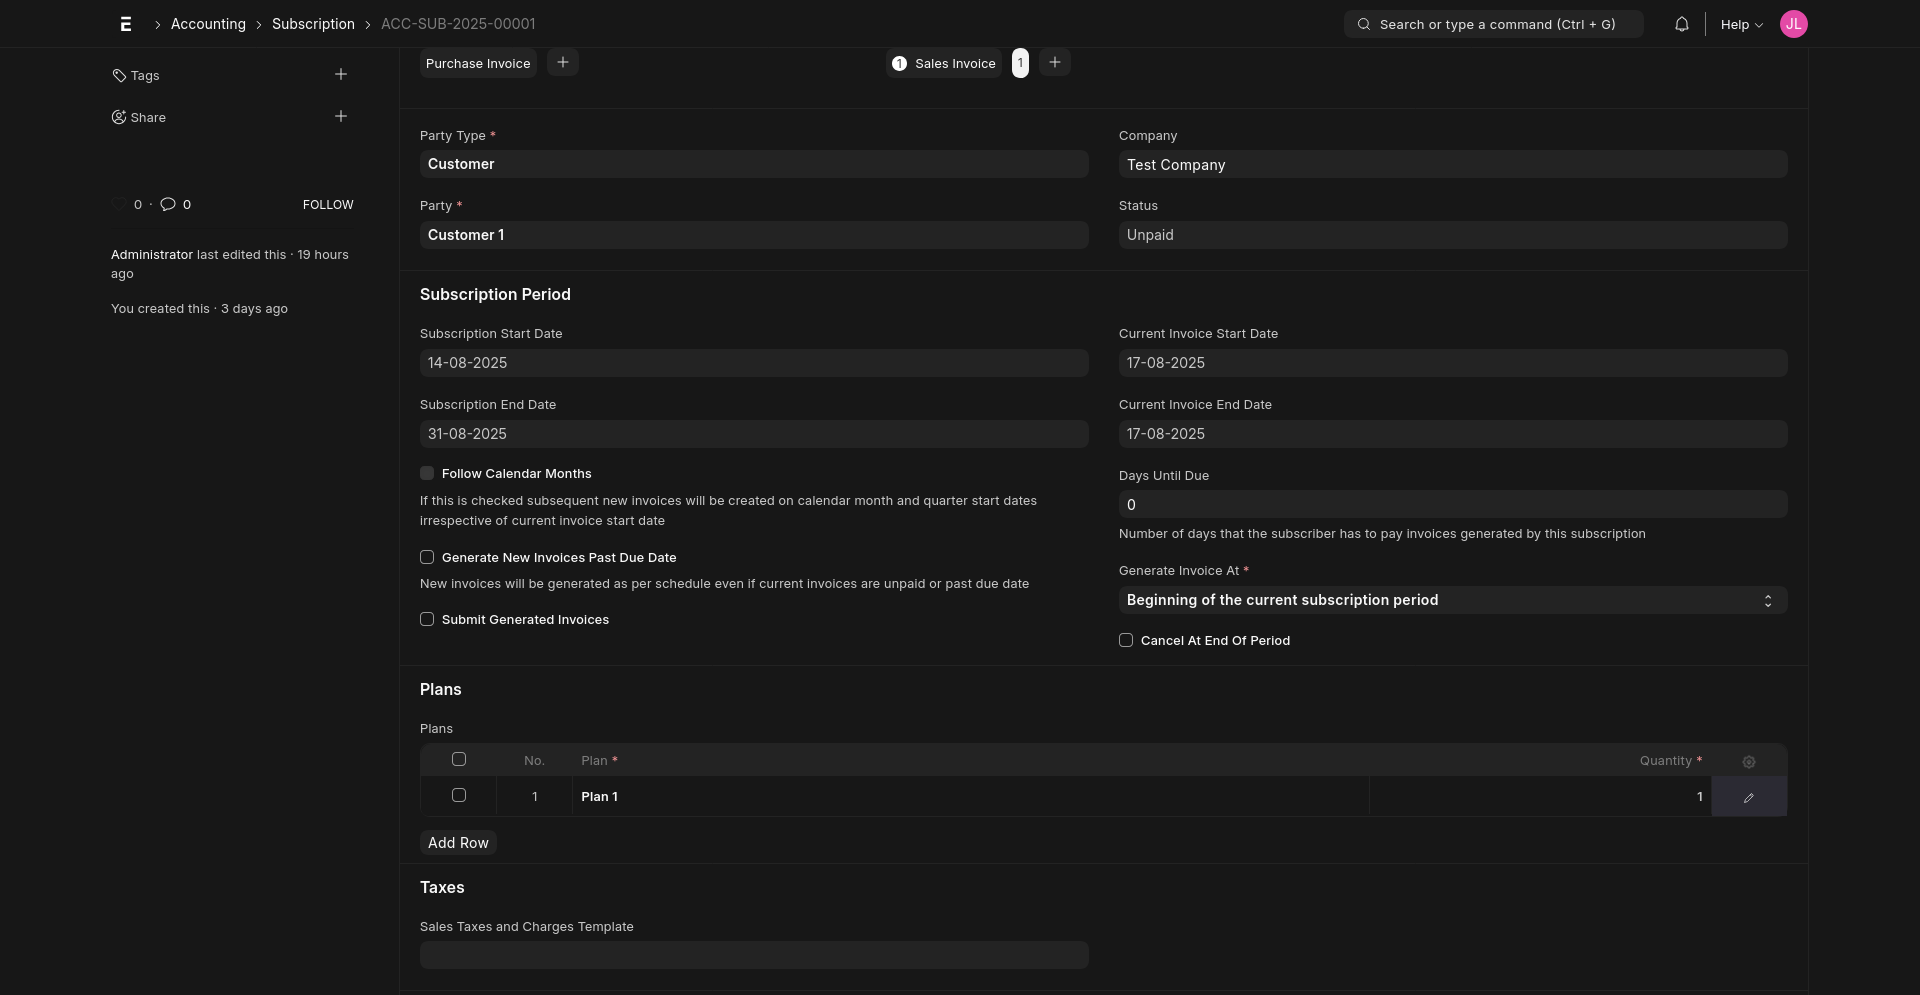Navigate to Accounting in the breadcrumb
This screenshot has width=1920, height=995.
208,24
